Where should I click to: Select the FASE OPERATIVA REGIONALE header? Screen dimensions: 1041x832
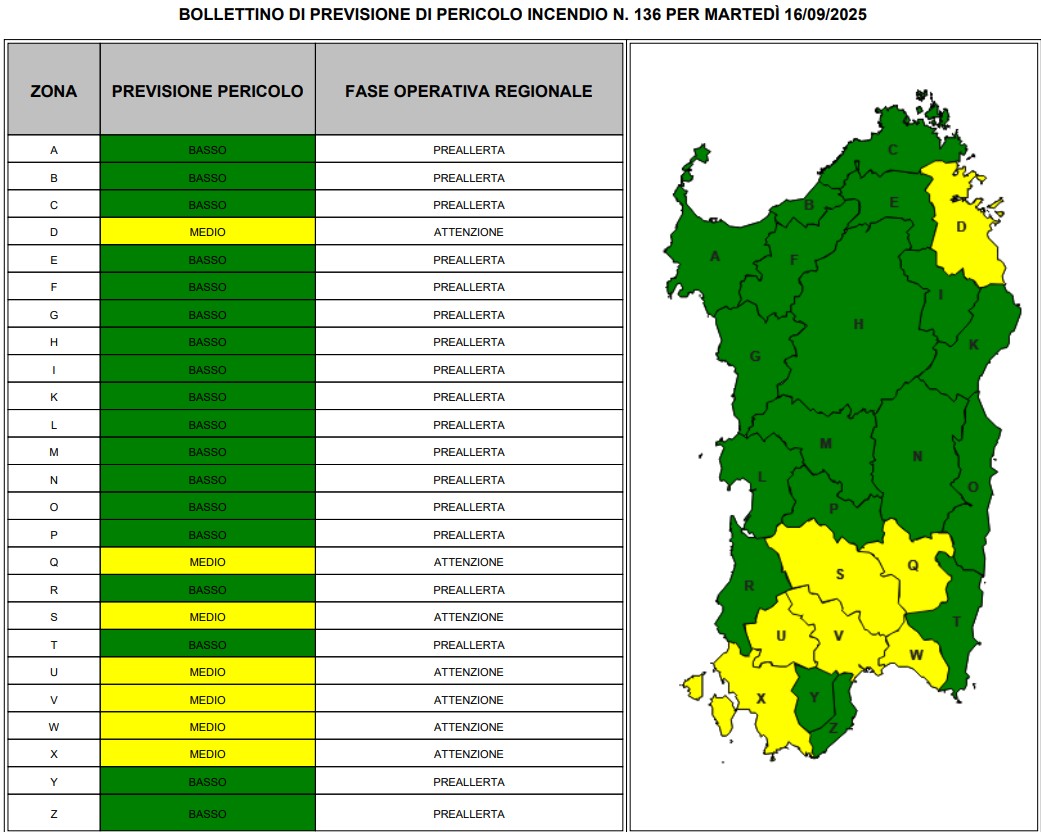pyautogui.click(x=469, y=91)
